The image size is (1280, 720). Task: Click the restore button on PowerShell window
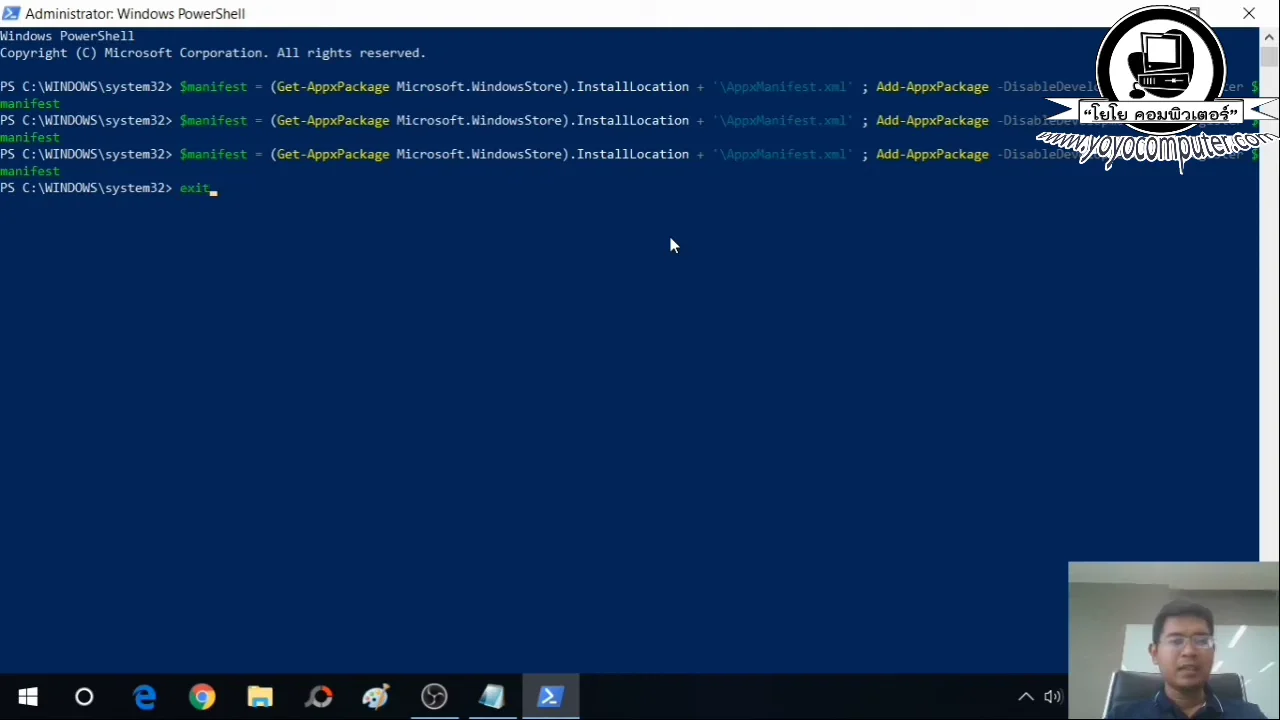pos(1194,13)
